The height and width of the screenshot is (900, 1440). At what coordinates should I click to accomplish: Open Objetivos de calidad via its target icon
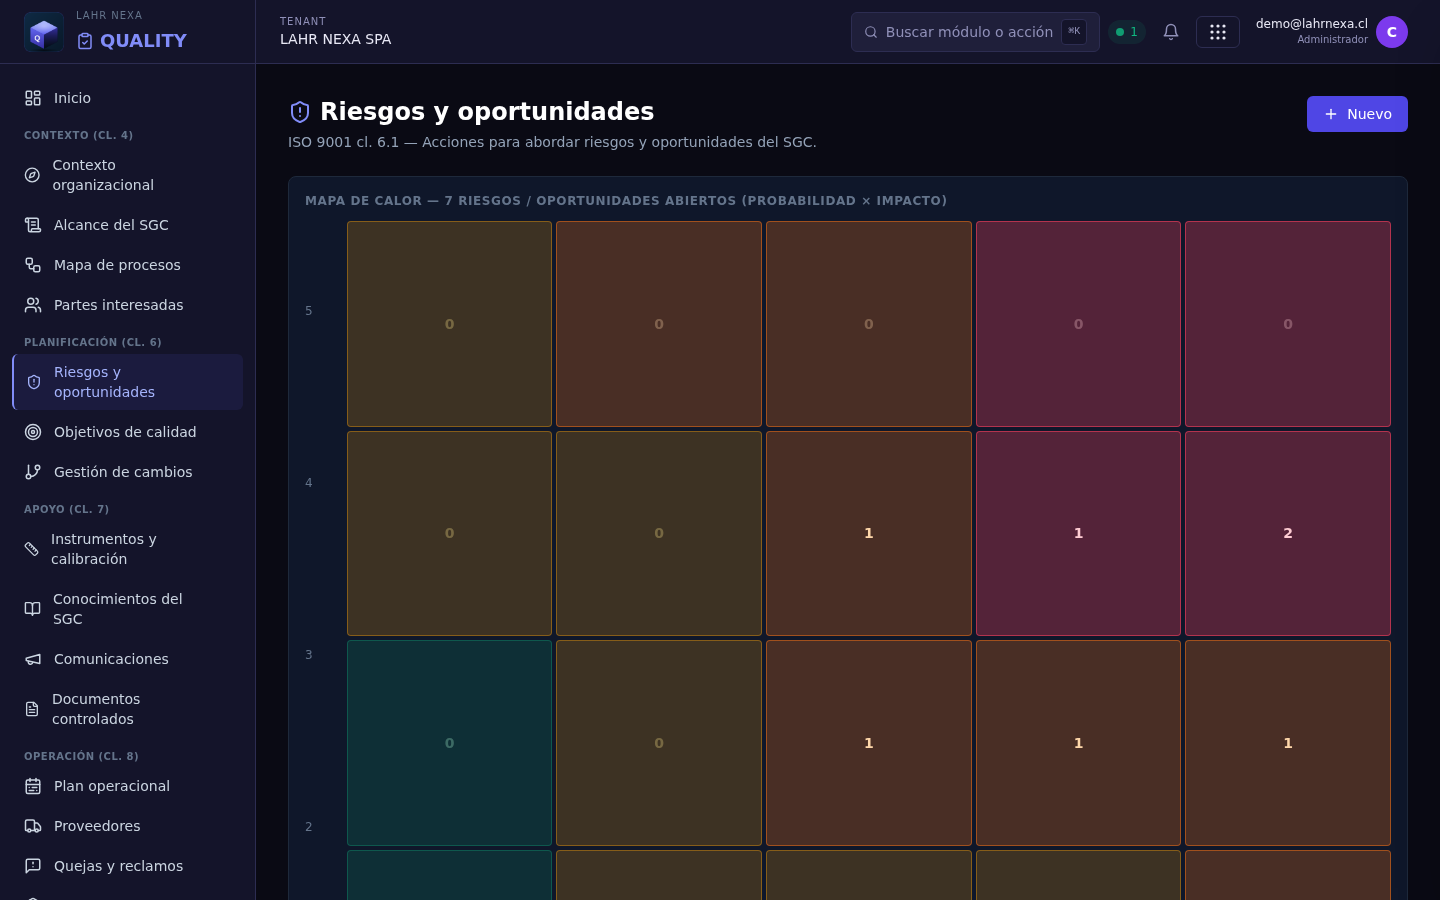pos(33,432)
